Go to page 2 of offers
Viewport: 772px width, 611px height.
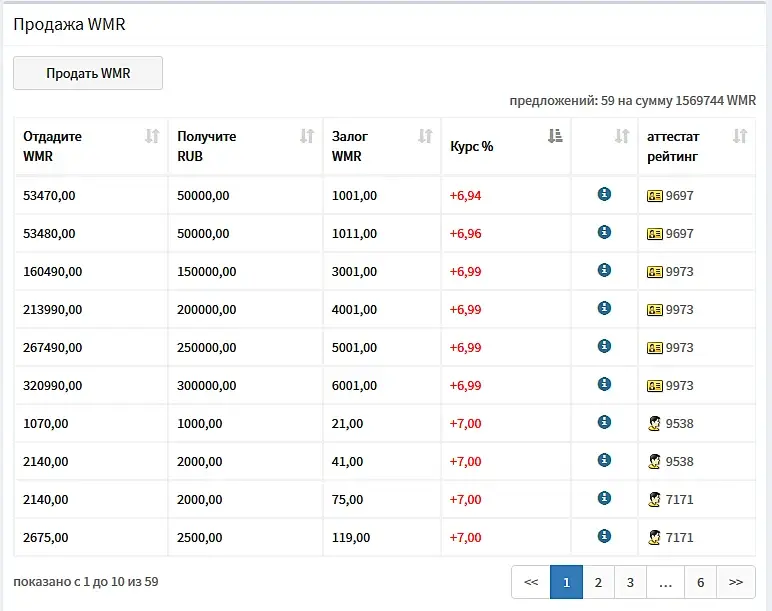[x=598, y=582]
